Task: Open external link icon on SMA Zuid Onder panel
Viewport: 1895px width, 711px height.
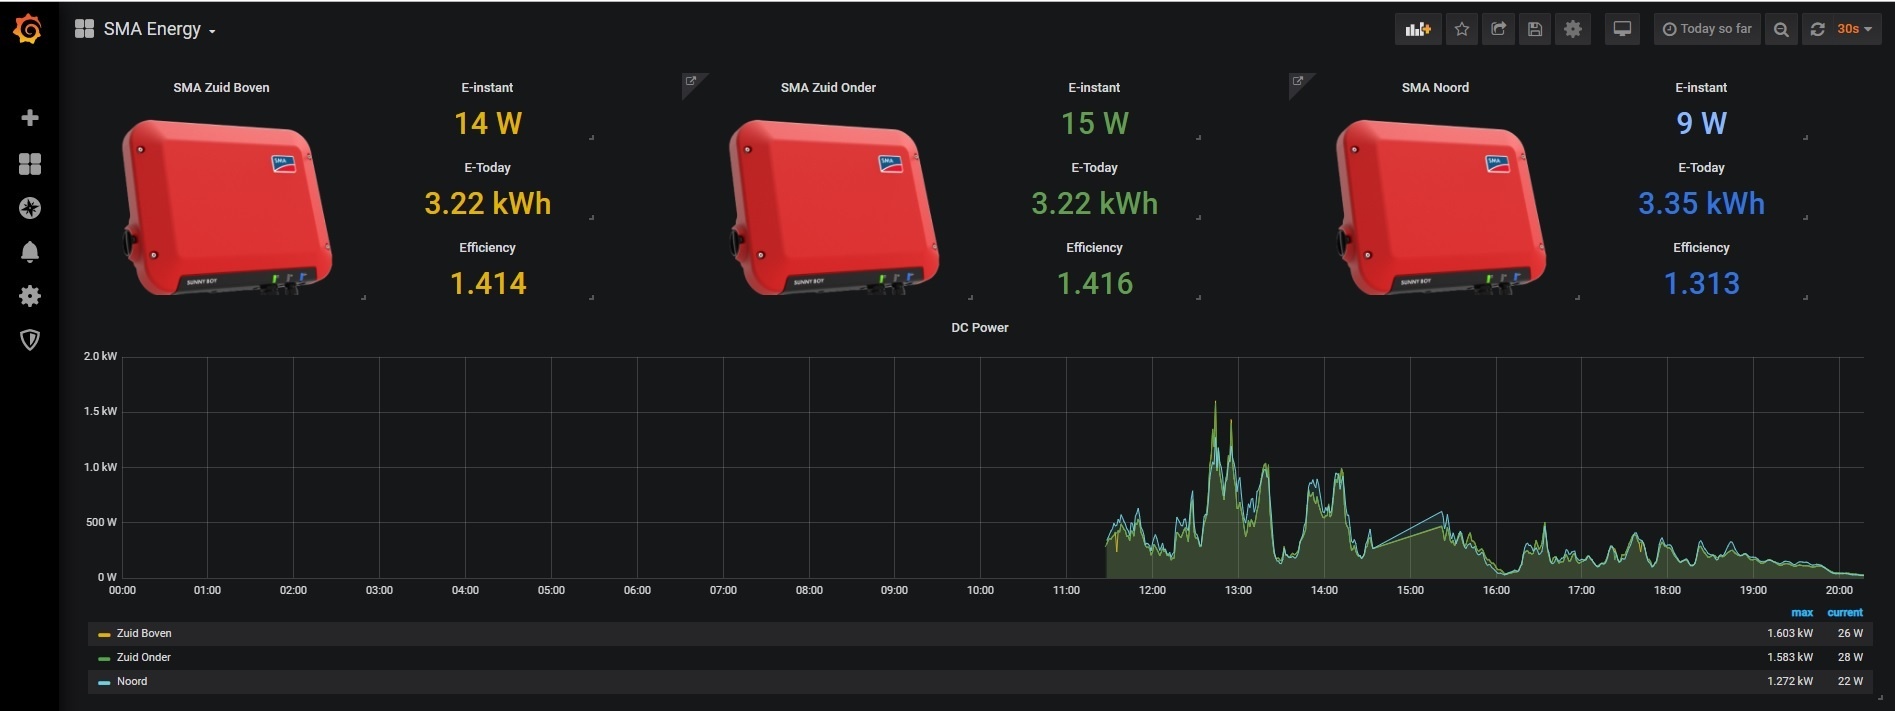Action: (x=691, y=82)
